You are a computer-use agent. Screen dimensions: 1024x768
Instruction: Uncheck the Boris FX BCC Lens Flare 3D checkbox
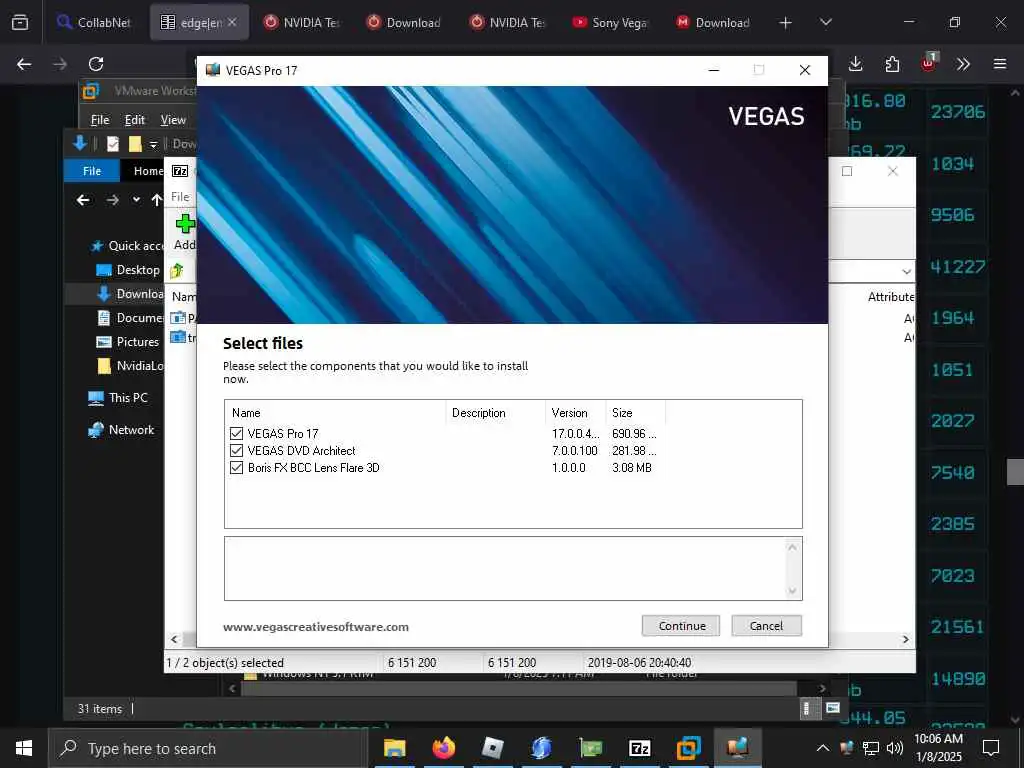point(236,468)
